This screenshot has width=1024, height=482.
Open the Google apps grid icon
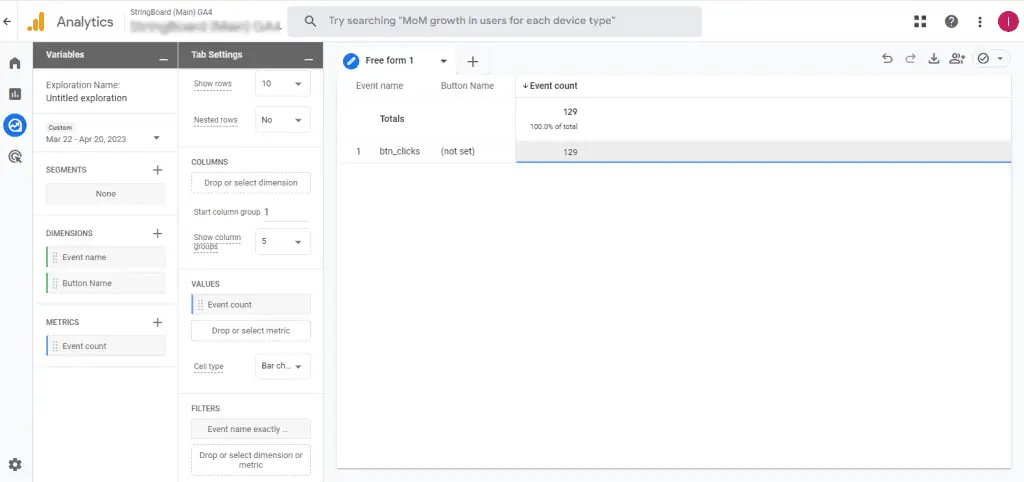point(920,22)
